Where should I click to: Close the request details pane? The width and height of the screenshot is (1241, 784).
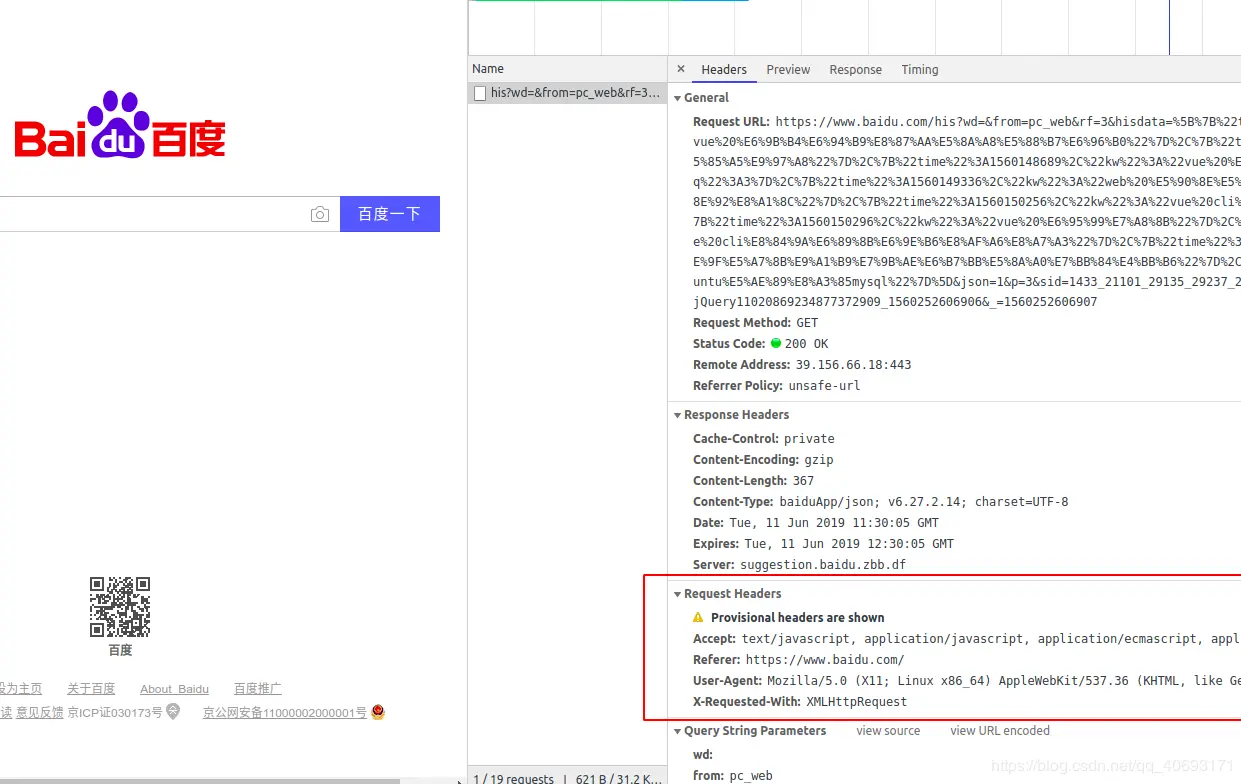[x=681, y=69]
